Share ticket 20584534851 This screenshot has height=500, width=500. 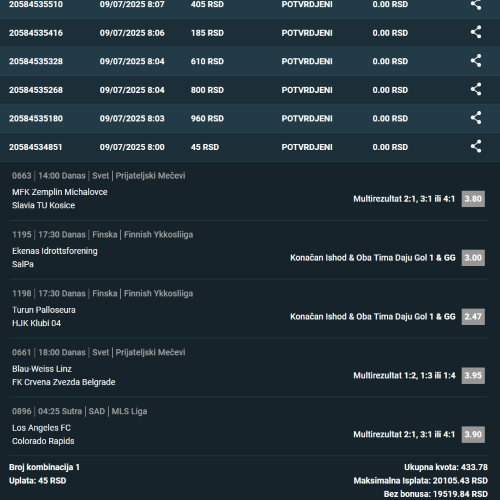(476, 146)
